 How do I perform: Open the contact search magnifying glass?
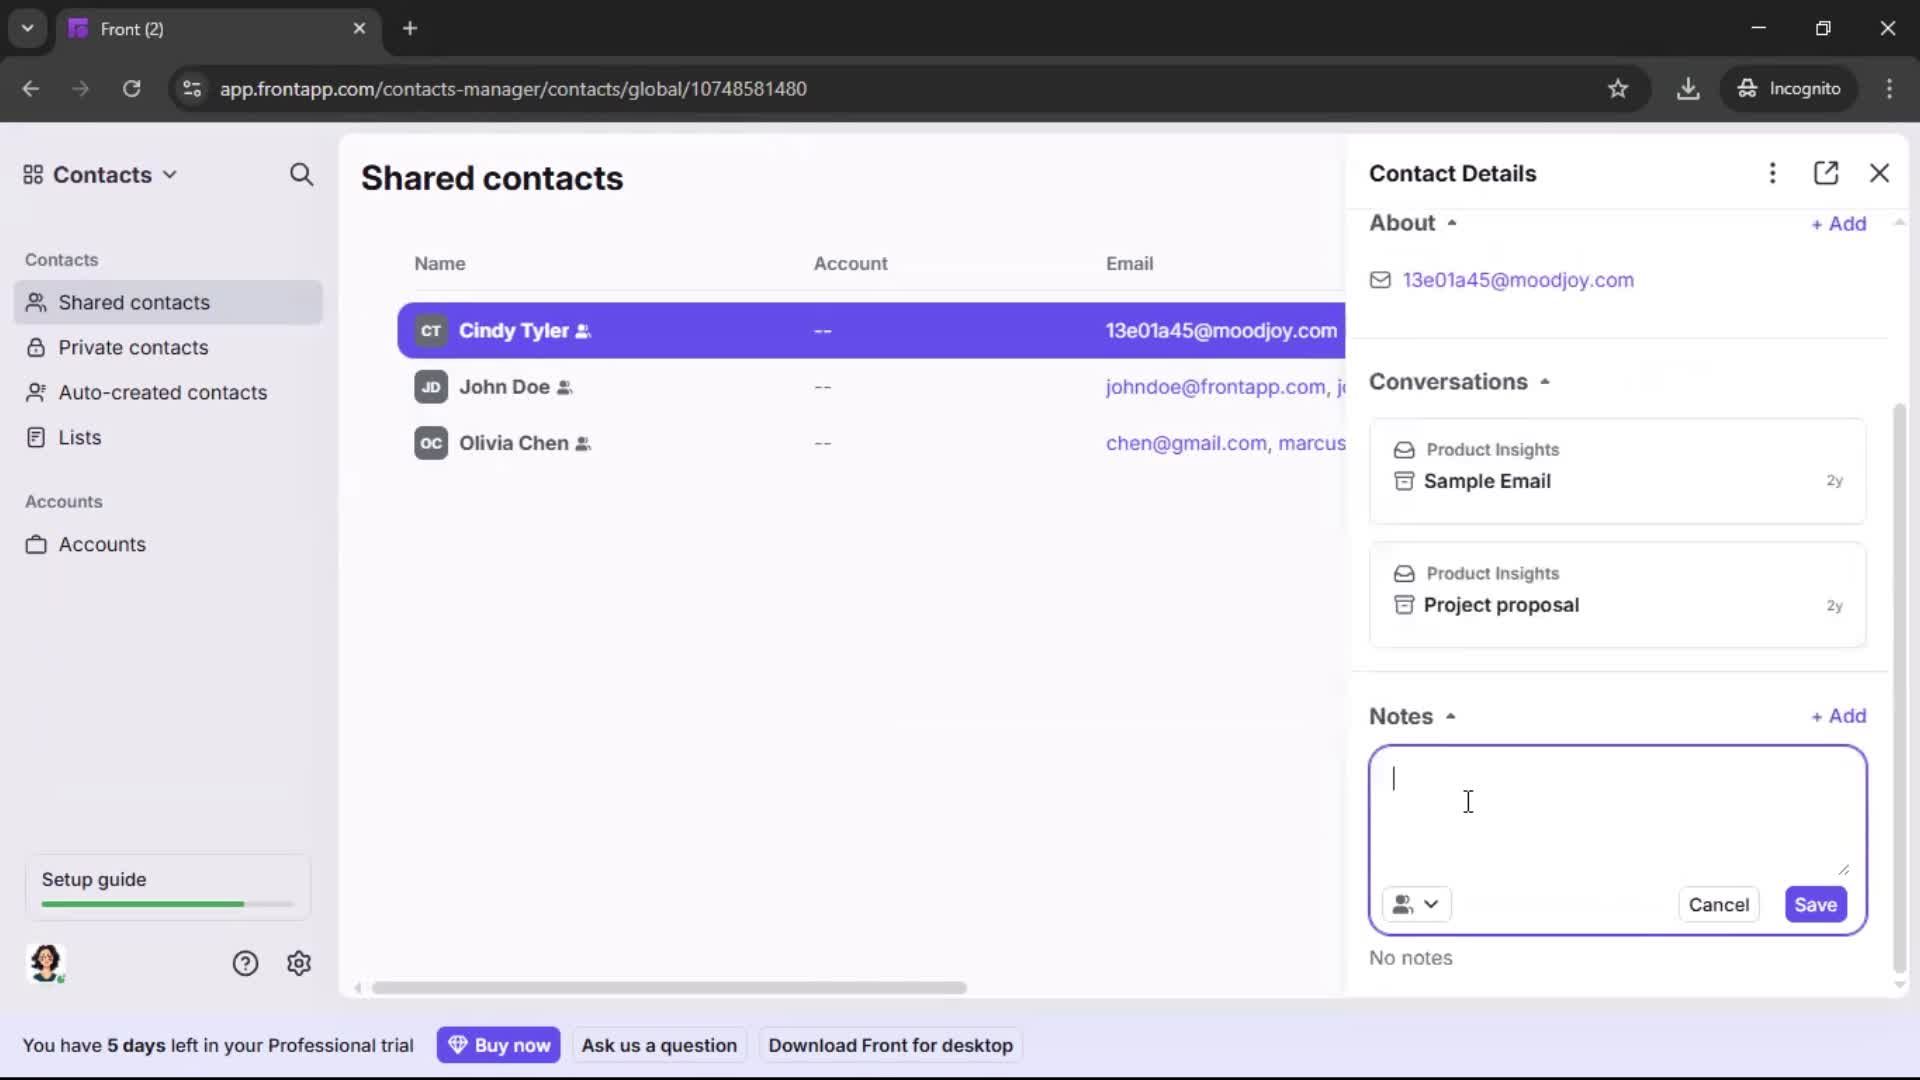[x=302, y=175]
